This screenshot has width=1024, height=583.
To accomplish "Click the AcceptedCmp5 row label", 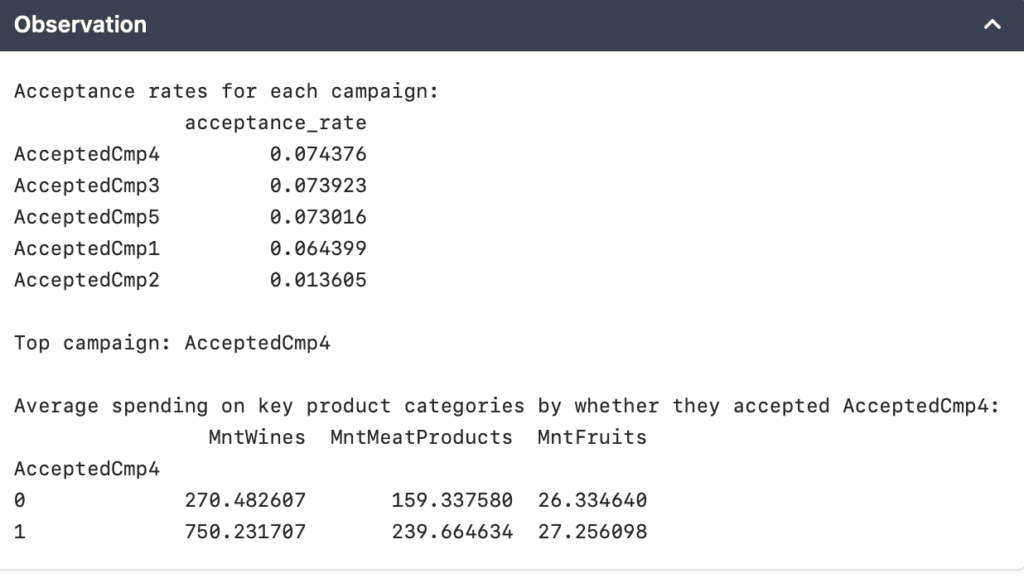I will [86, 217].
